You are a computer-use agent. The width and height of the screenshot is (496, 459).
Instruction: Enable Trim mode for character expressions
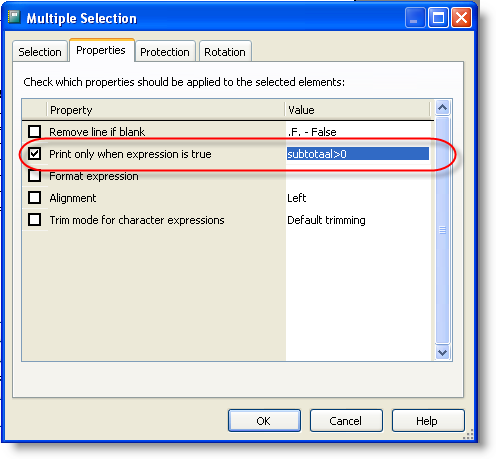35,220
